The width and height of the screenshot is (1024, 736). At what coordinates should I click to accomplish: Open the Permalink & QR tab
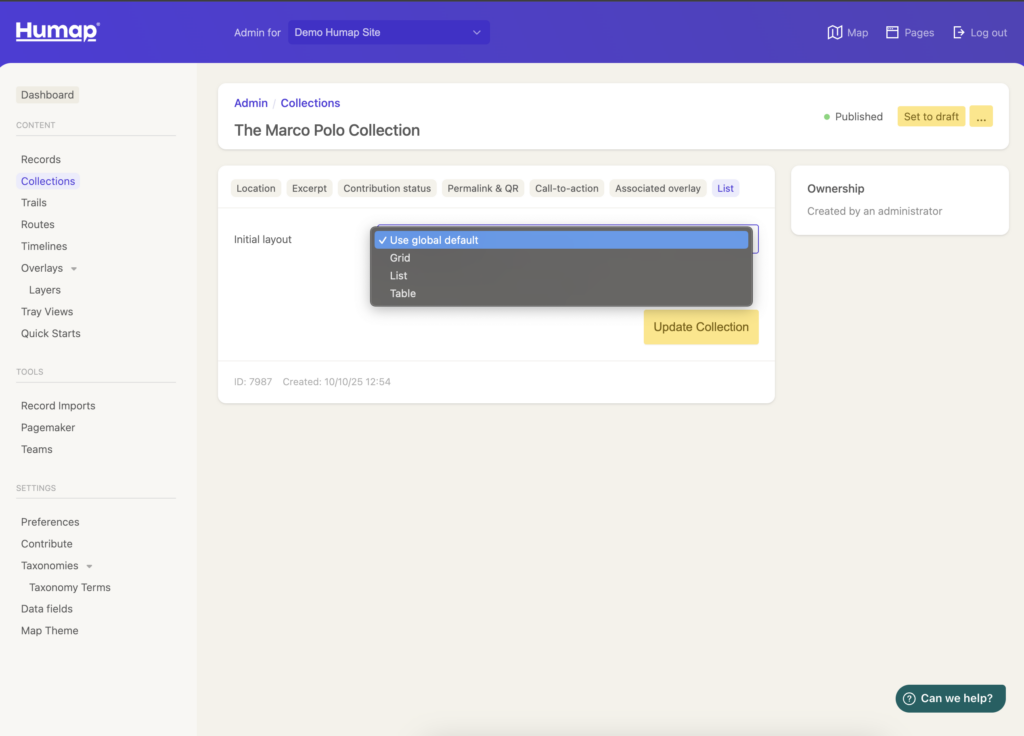483,188
